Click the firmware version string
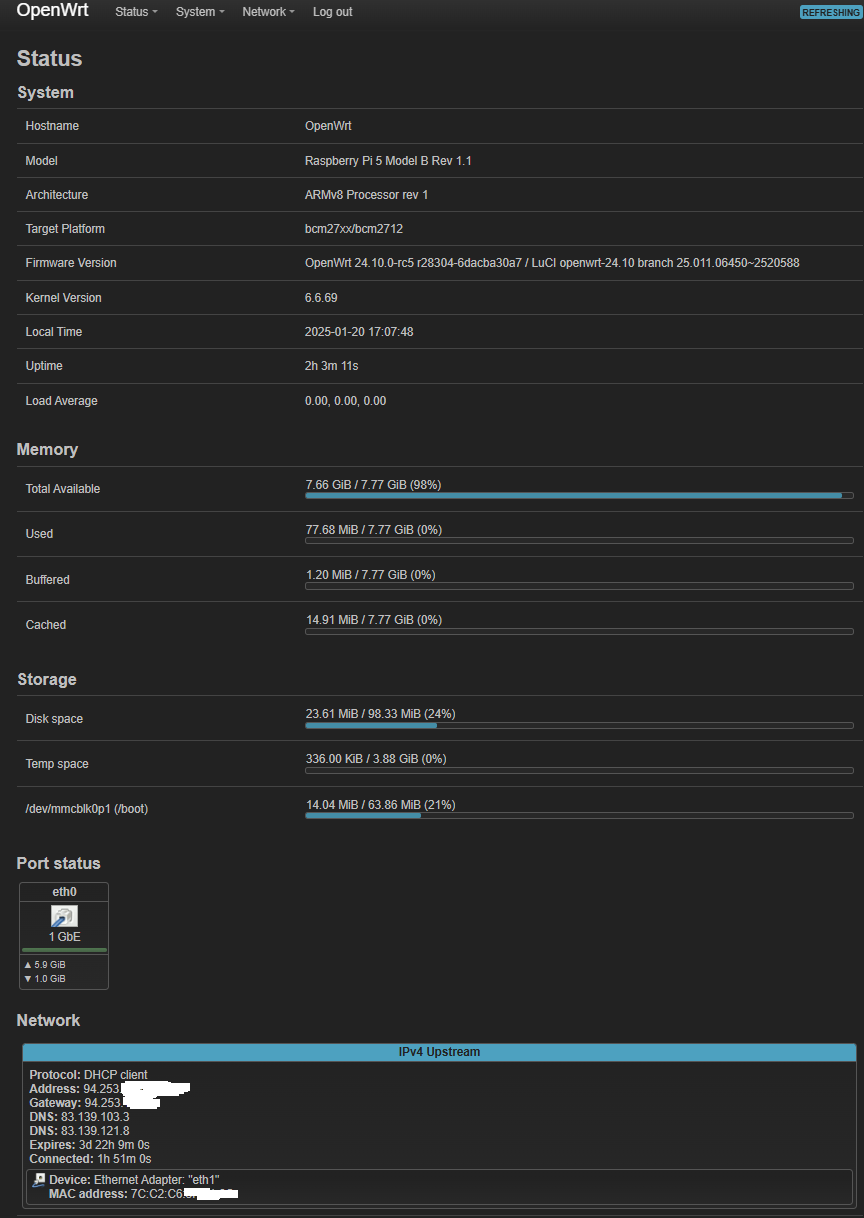Screen dimensions: 864x1218 tap(552, 263)
